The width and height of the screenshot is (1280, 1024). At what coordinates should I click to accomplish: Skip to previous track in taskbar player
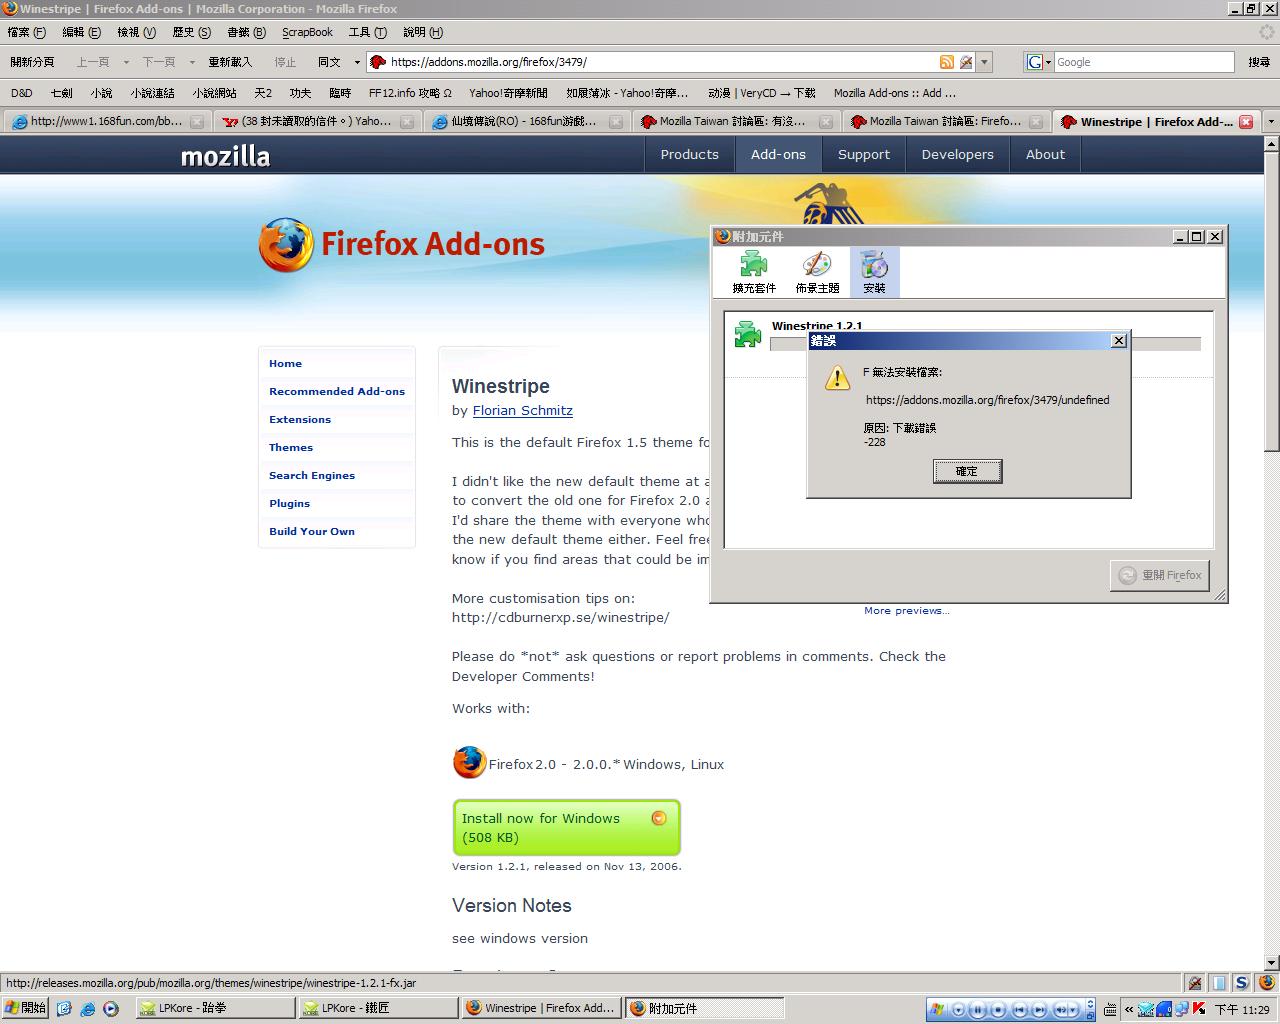pos(1020,1010)
